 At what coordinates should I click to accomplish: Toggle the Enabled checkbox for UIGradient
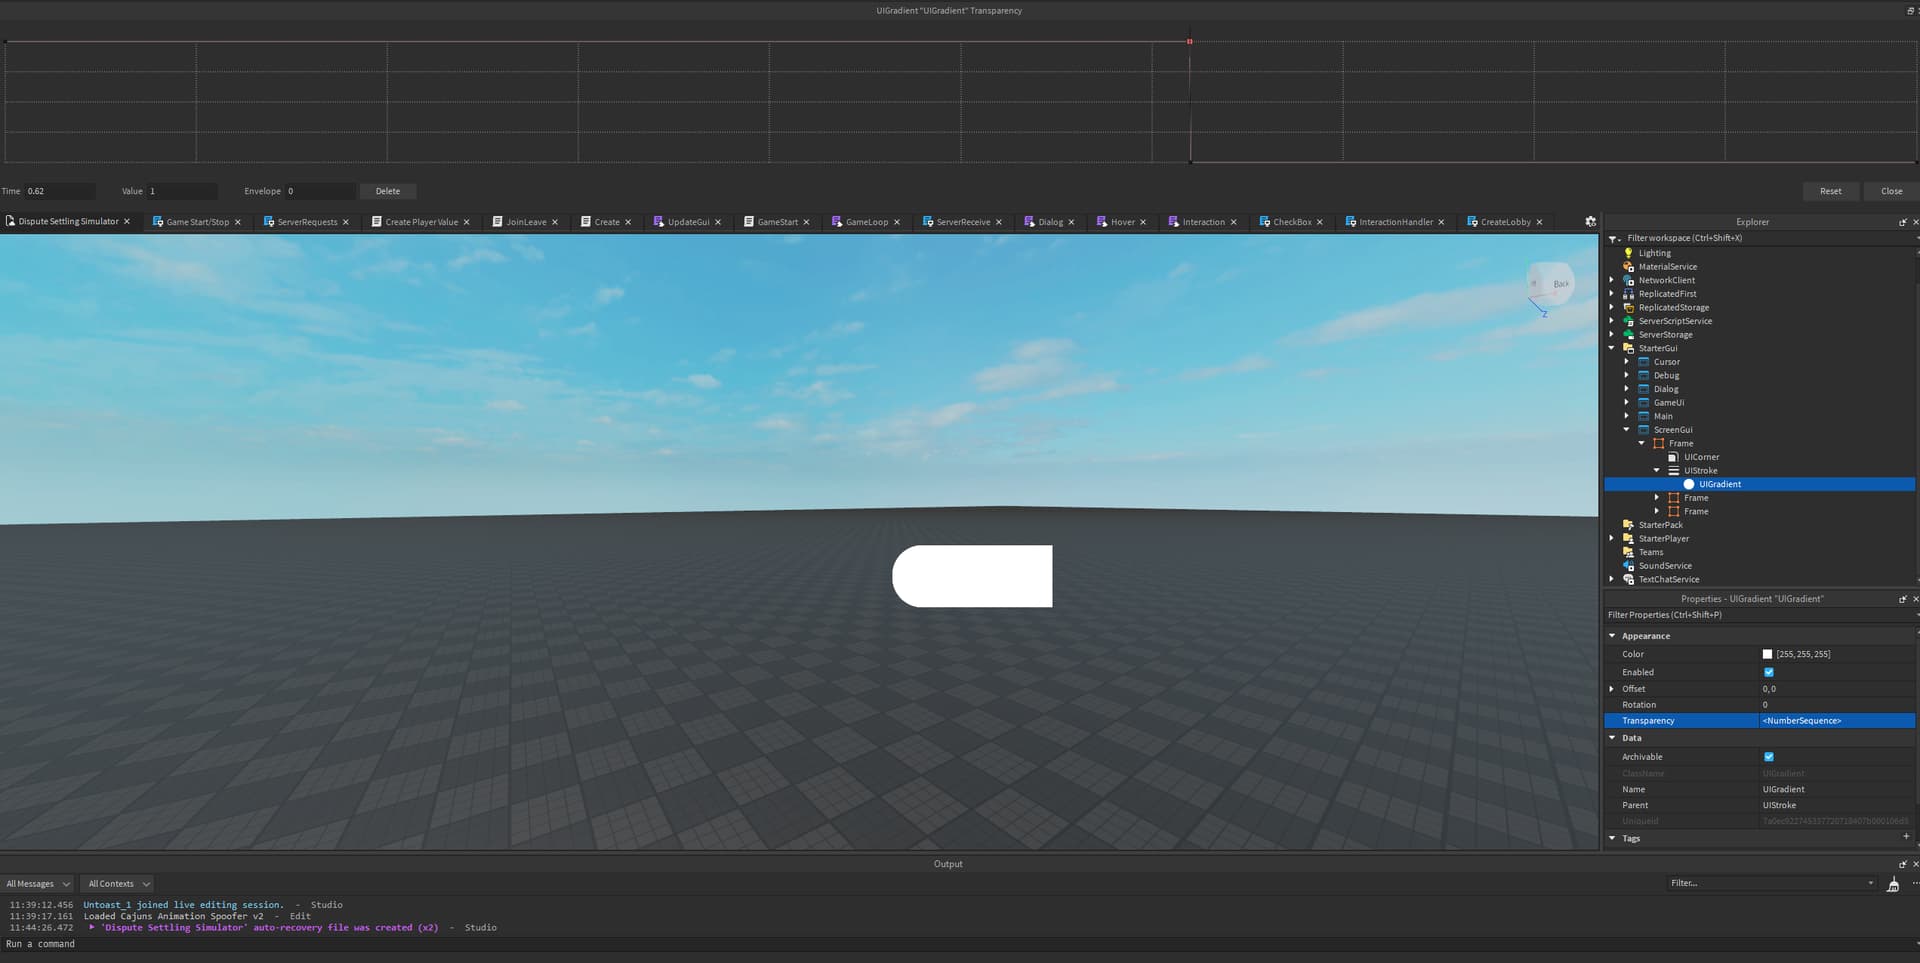(x=1769, y=671)
